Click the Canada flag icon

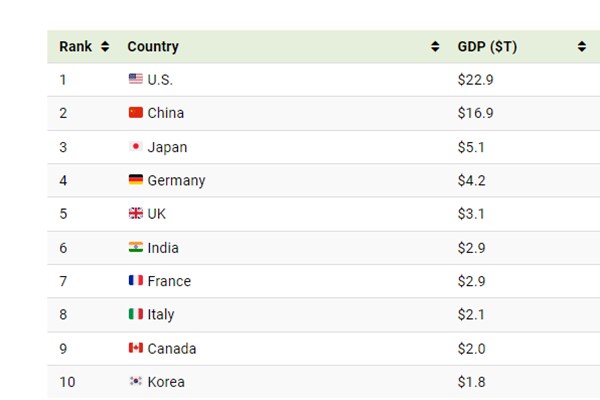(x=135, y=348)
